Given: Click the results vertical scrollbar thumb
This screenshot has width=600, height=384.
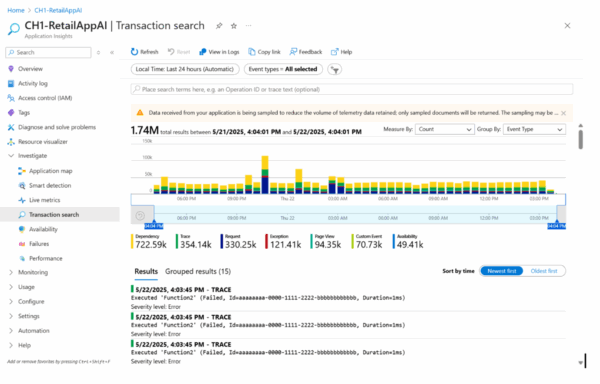Looking at the screenshot, I should [x=580, y=140].
